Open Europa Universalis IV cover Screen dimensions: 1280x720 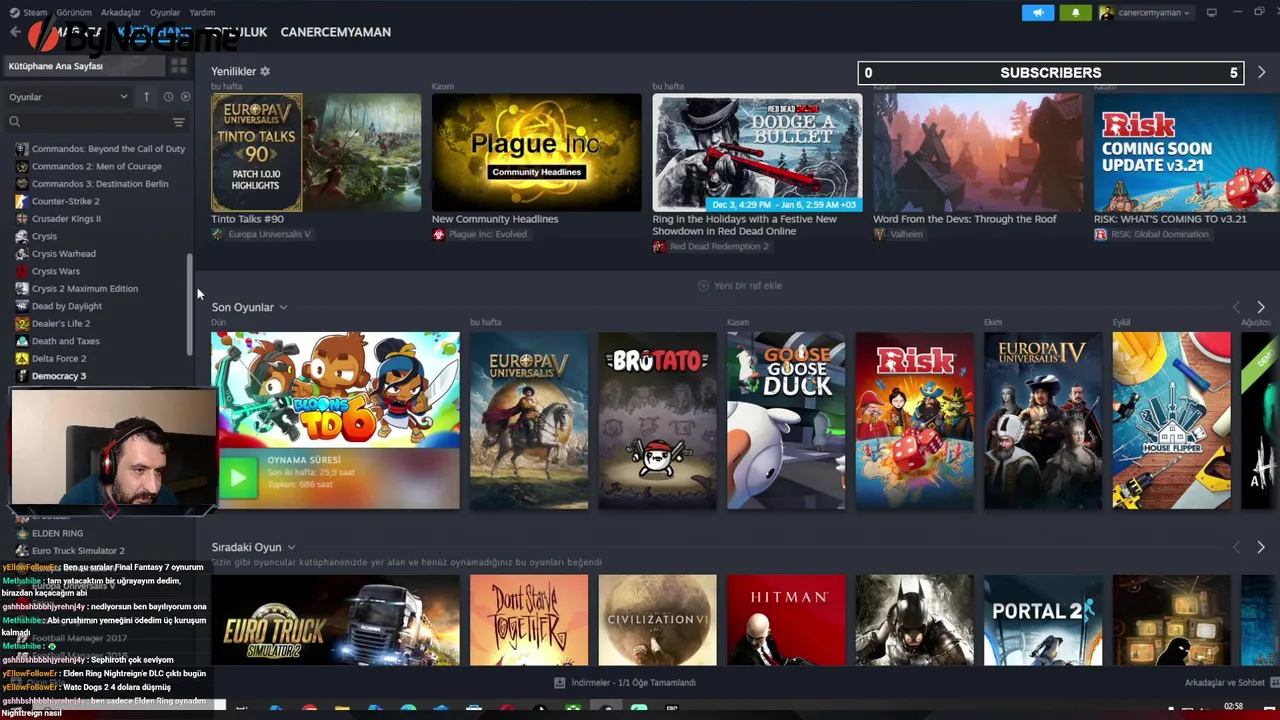click(x=1043, y=420)
